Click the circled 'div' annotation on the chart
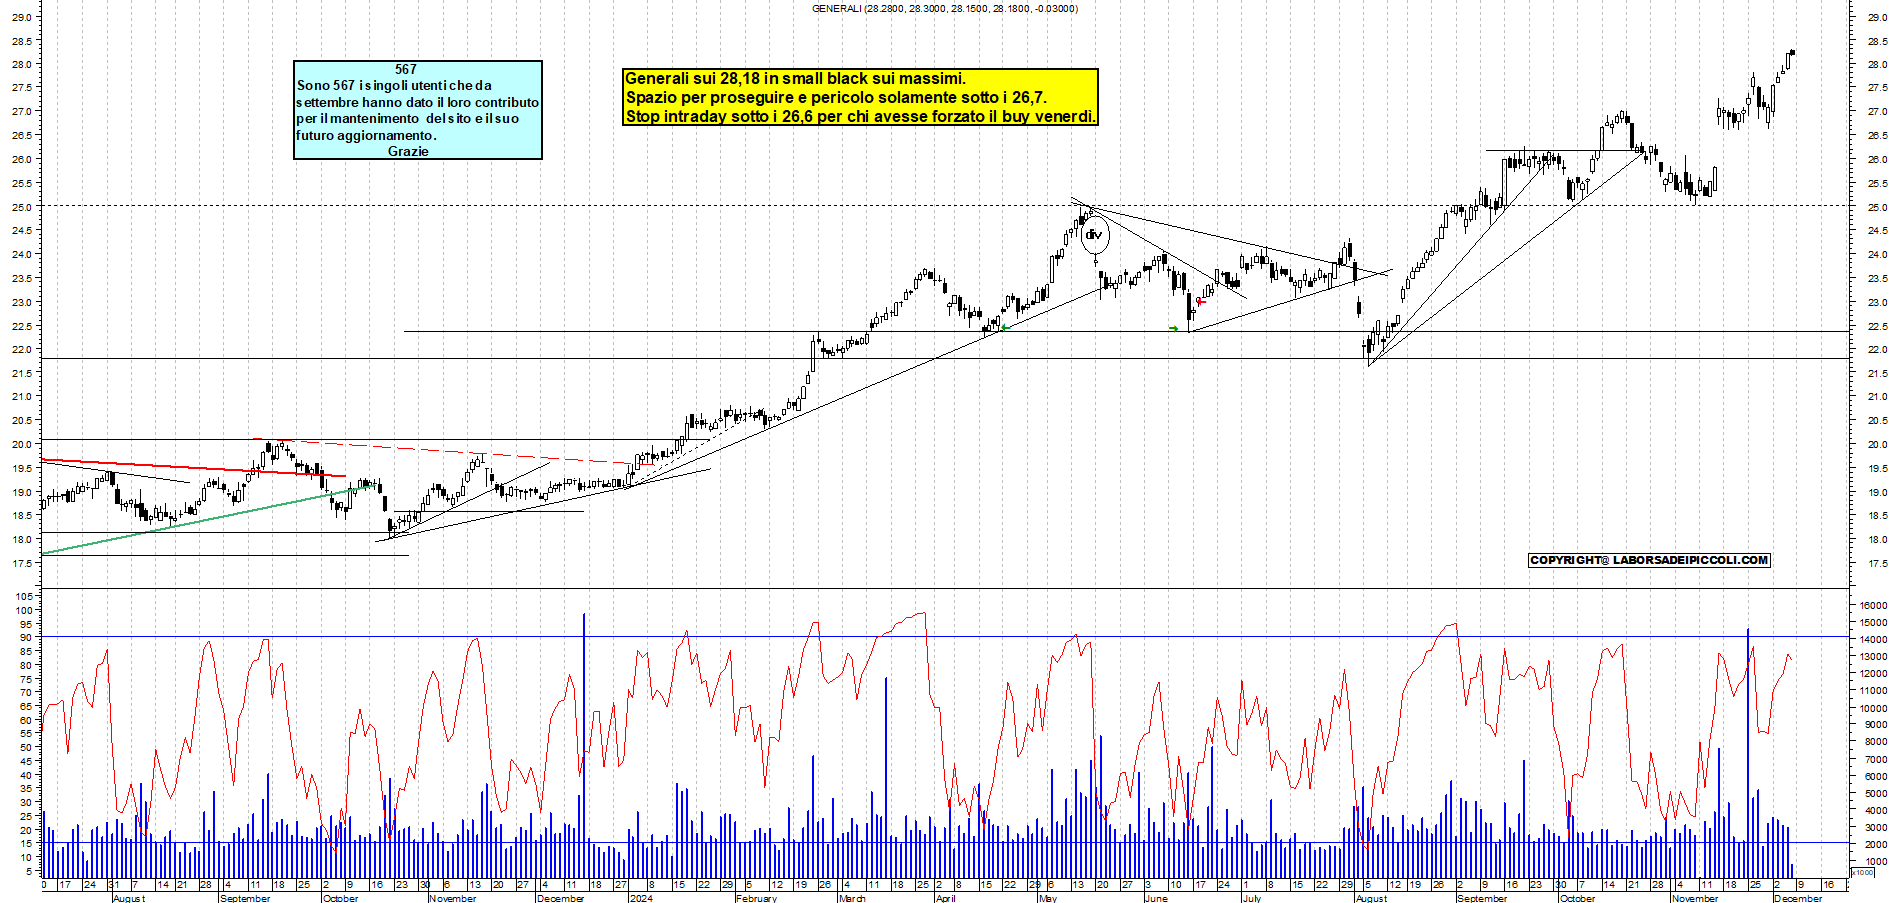This screenshot has height=903, width=1890. click(1095, 235)
